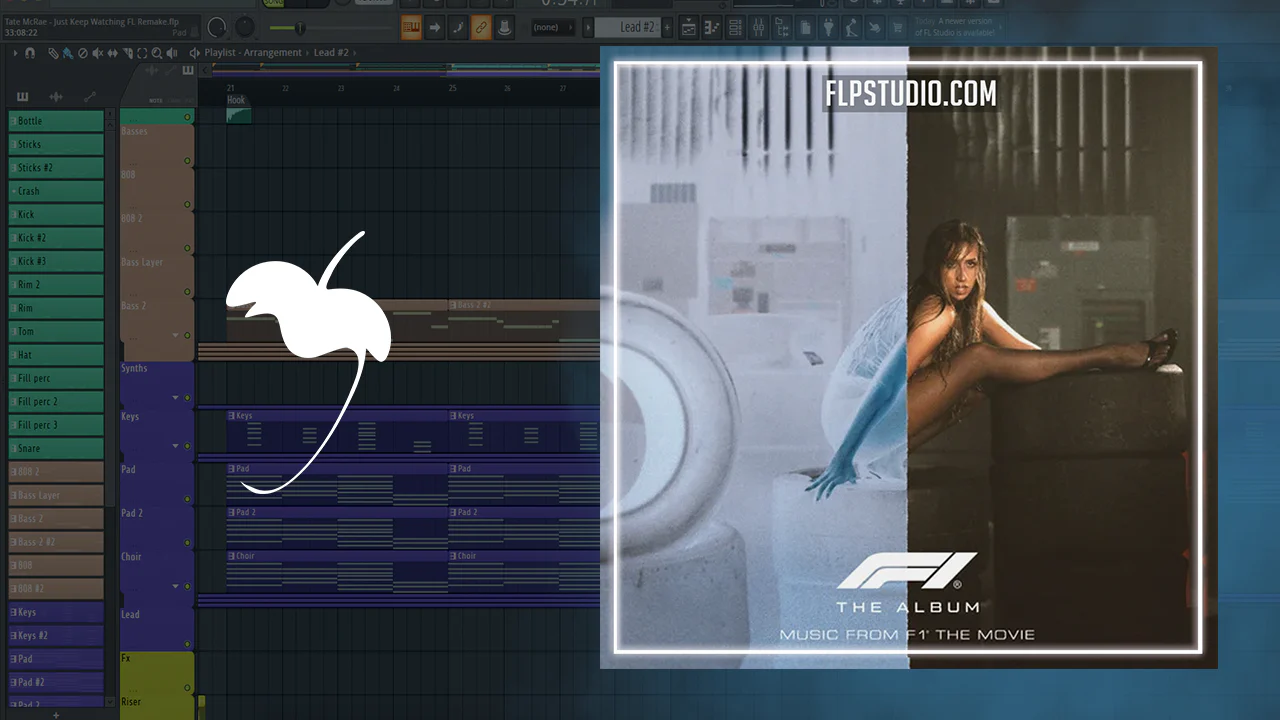This screenshot has height=720, width=1280.
Task: Open the Mixer icon
Action: (759, 27)
